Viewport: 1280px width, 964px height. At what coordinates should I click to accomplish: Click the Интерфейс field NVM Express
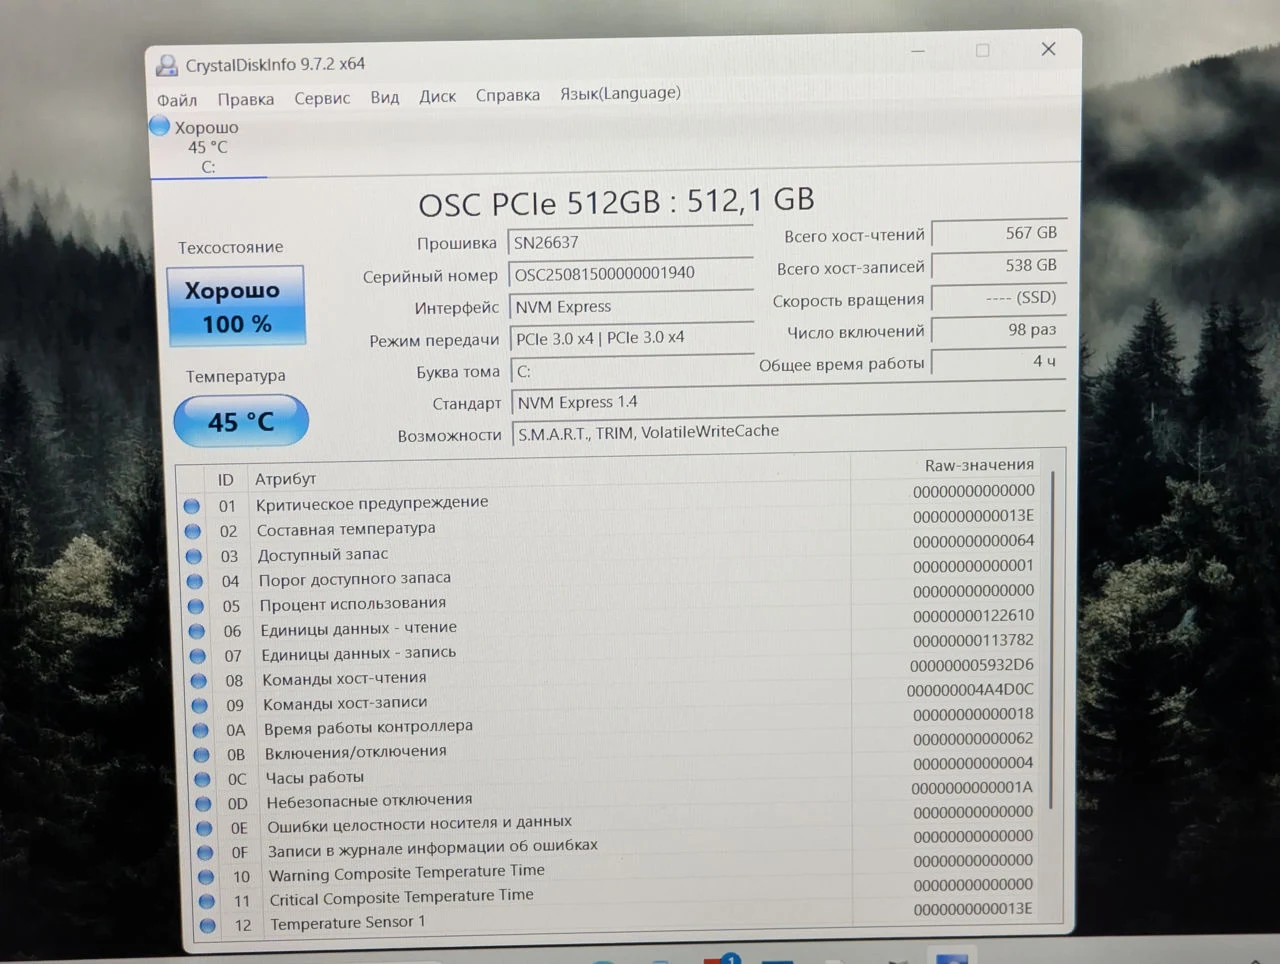click(632, 306)
